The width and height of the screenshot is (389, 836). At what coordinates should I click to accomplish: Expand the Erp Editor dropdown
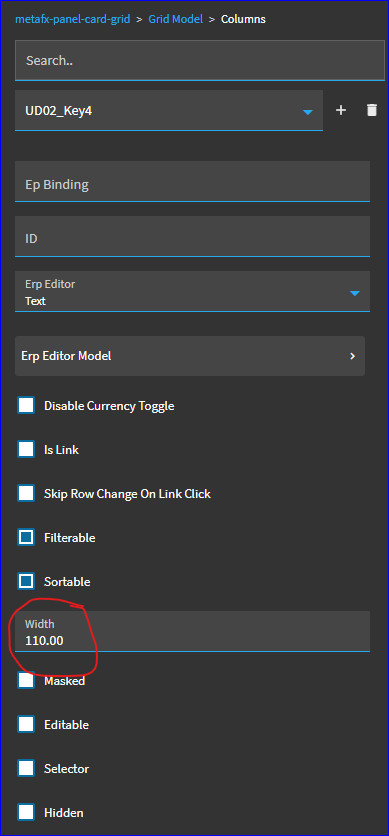(x=355, y=293)
